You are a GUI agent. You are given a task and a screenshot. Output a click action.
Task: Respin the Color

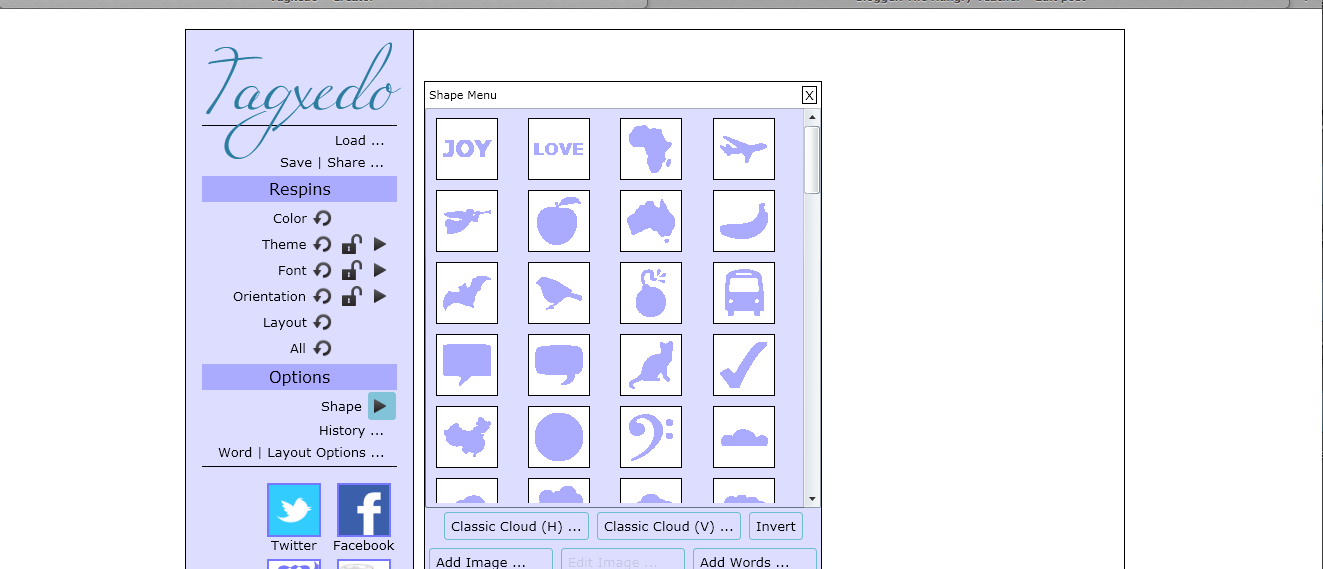tap(322, 218)
